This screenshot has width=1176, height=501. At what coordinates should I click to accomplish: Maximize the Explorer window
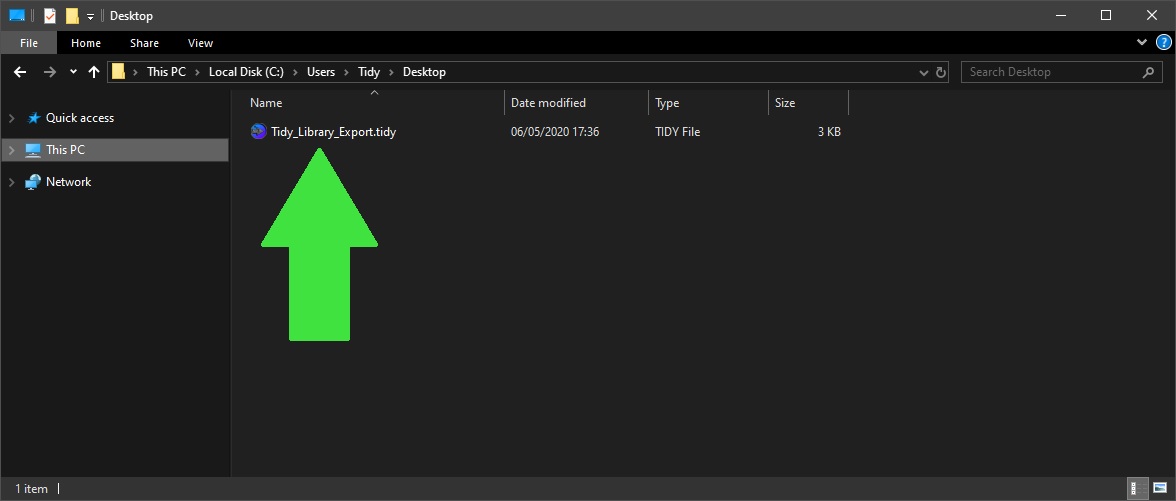coord(1106,16)
